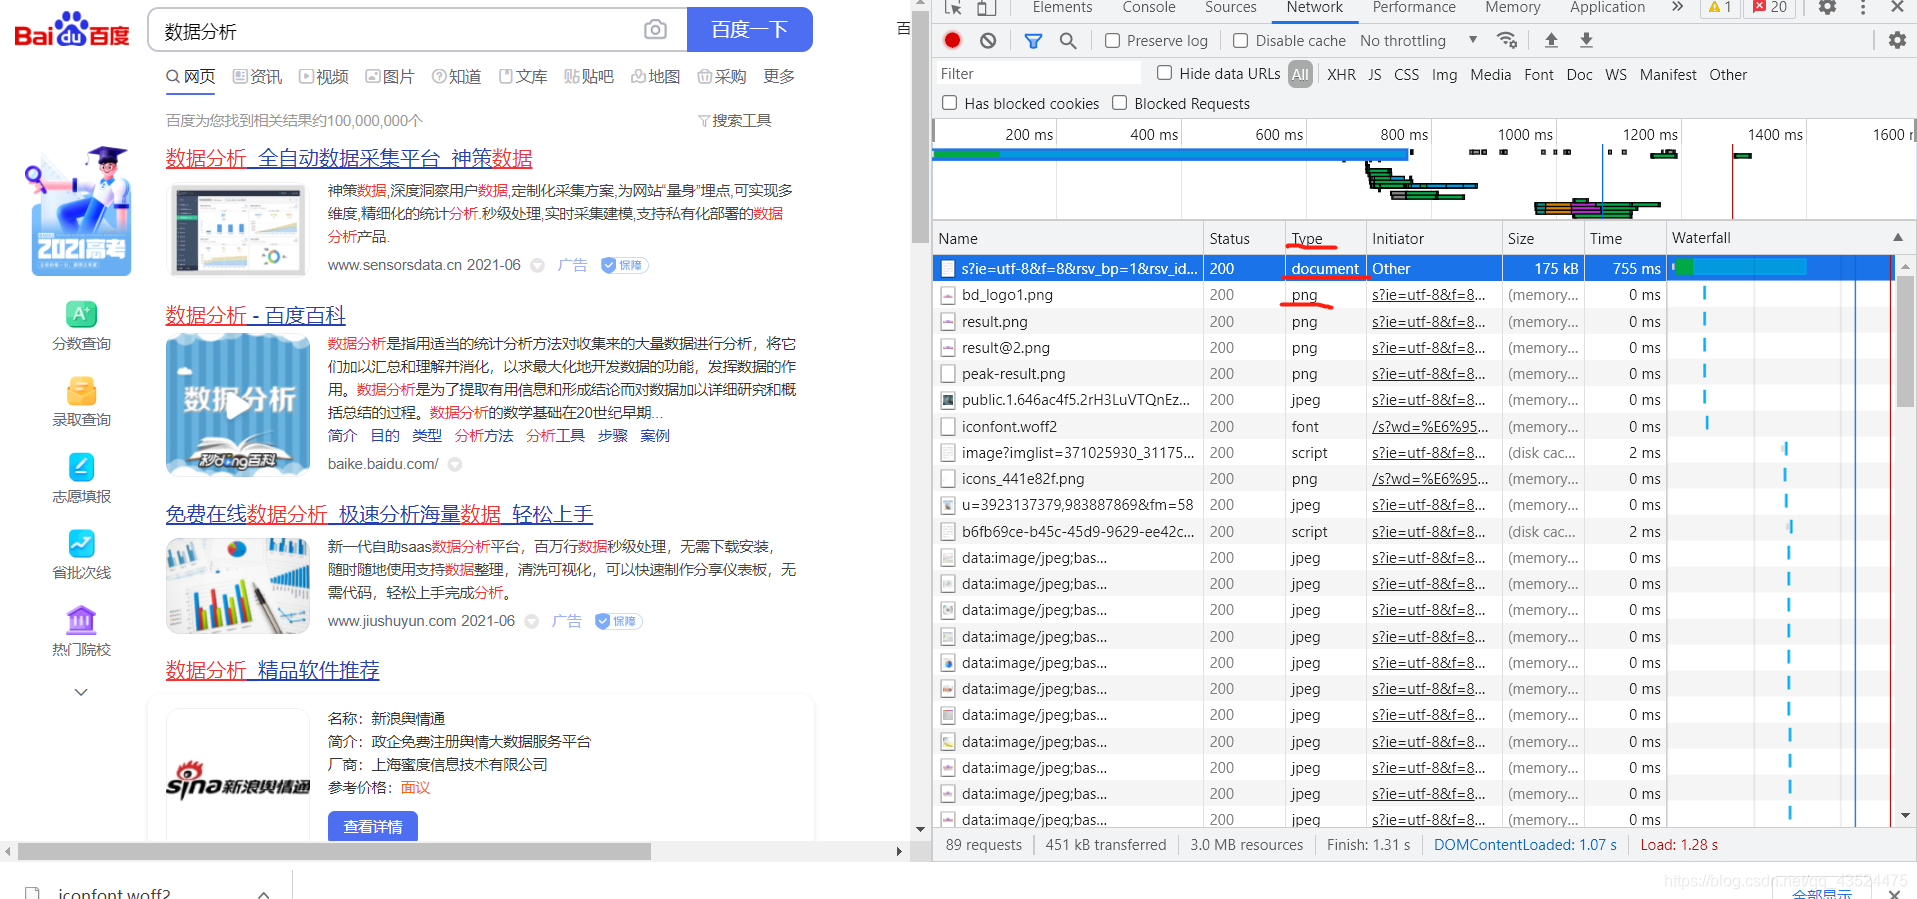Click the error count badge showing 20

coord(1770,7)
